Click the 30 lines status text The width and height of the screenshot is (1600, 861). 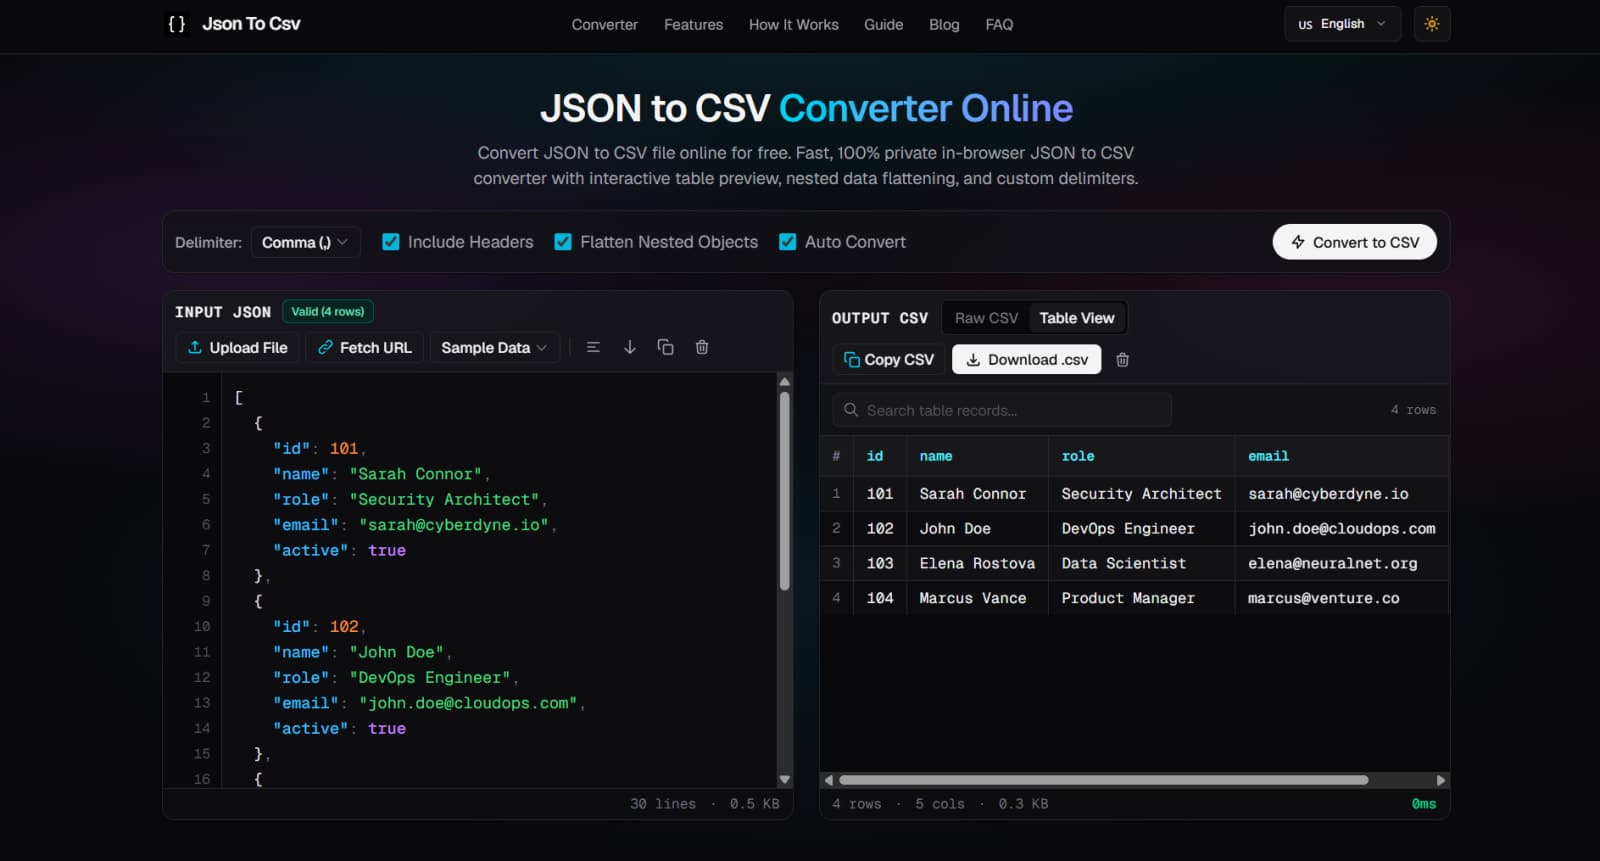tap(663, 804)
